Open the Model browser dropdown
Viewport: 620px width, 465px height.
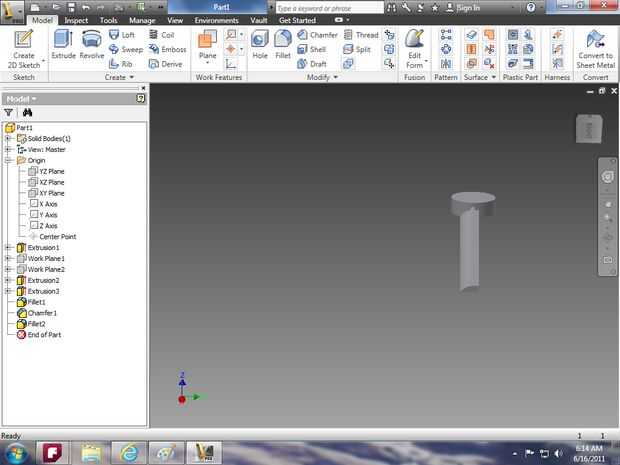pos(21,99)
